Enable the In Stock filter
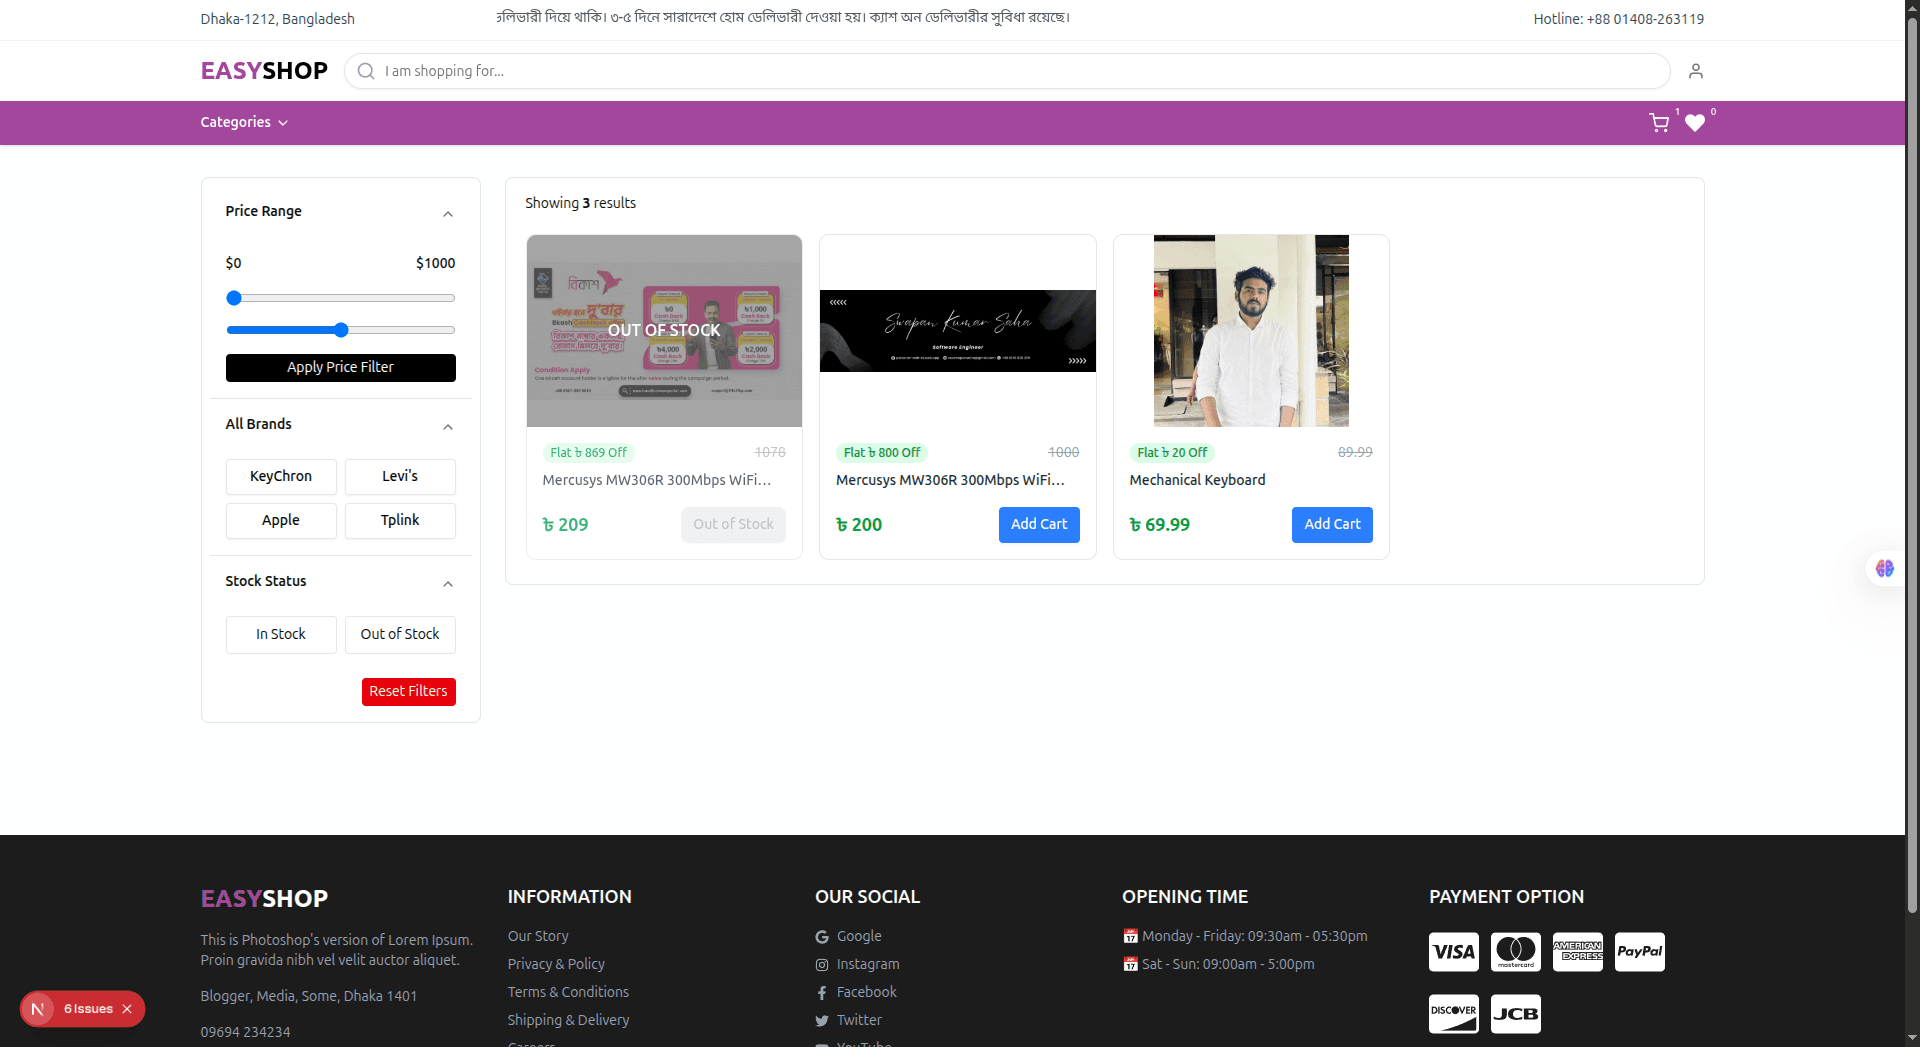The image size is (1920, 1047). point(281,634)
